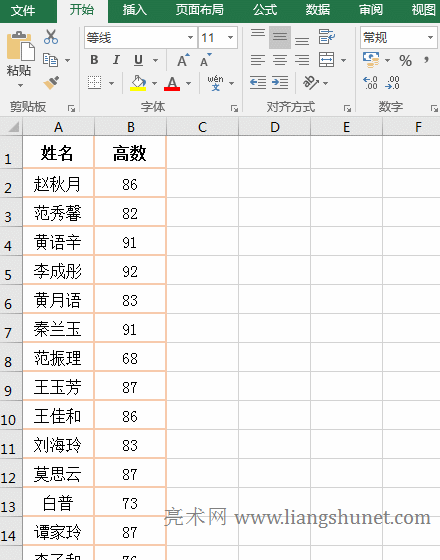440x560 pixels.
Task: Click the Cut scissors icon
Action: click(x=51, y=37)
